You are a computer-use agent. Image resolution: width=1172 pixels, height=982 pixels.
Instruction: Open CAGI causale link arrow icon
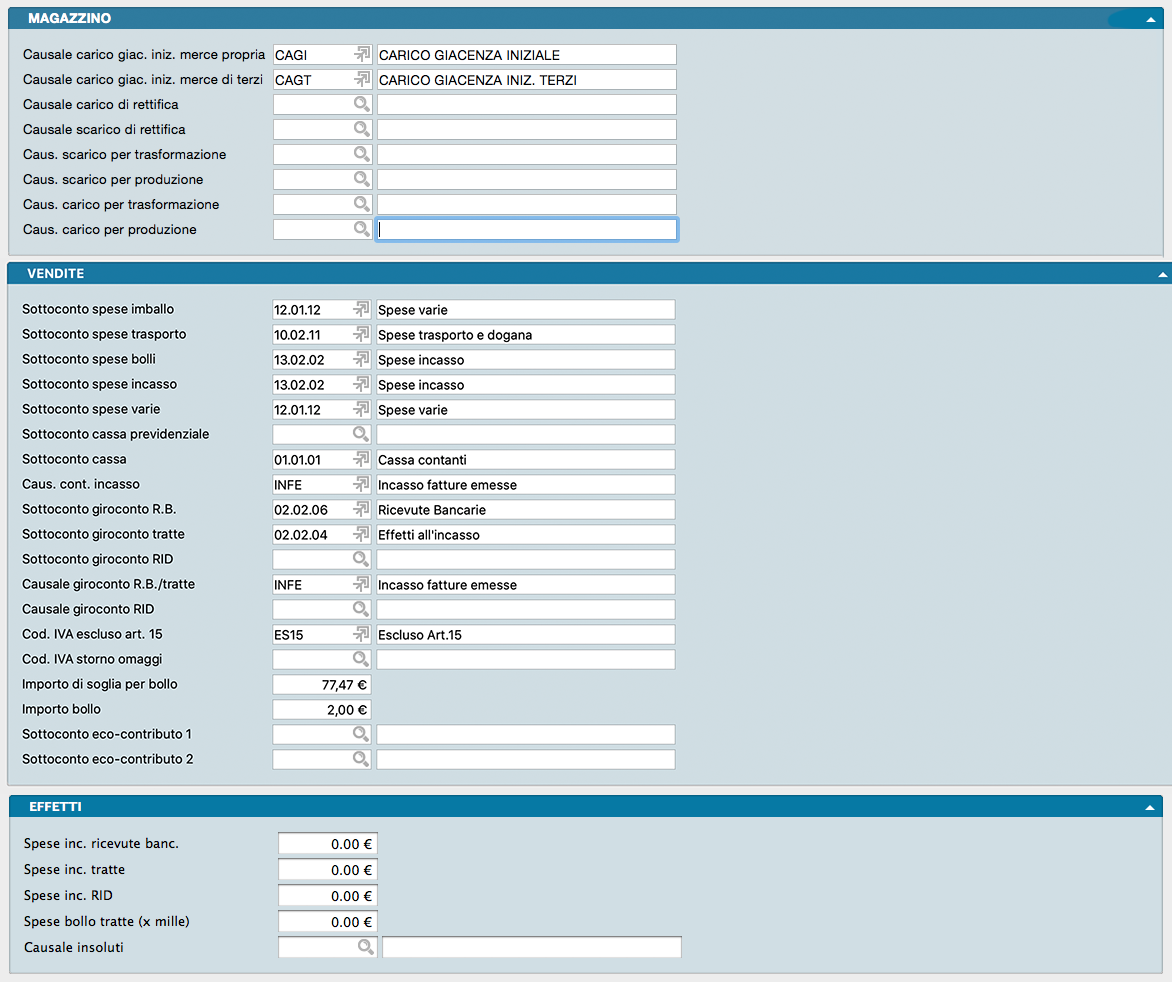[361, 54]
